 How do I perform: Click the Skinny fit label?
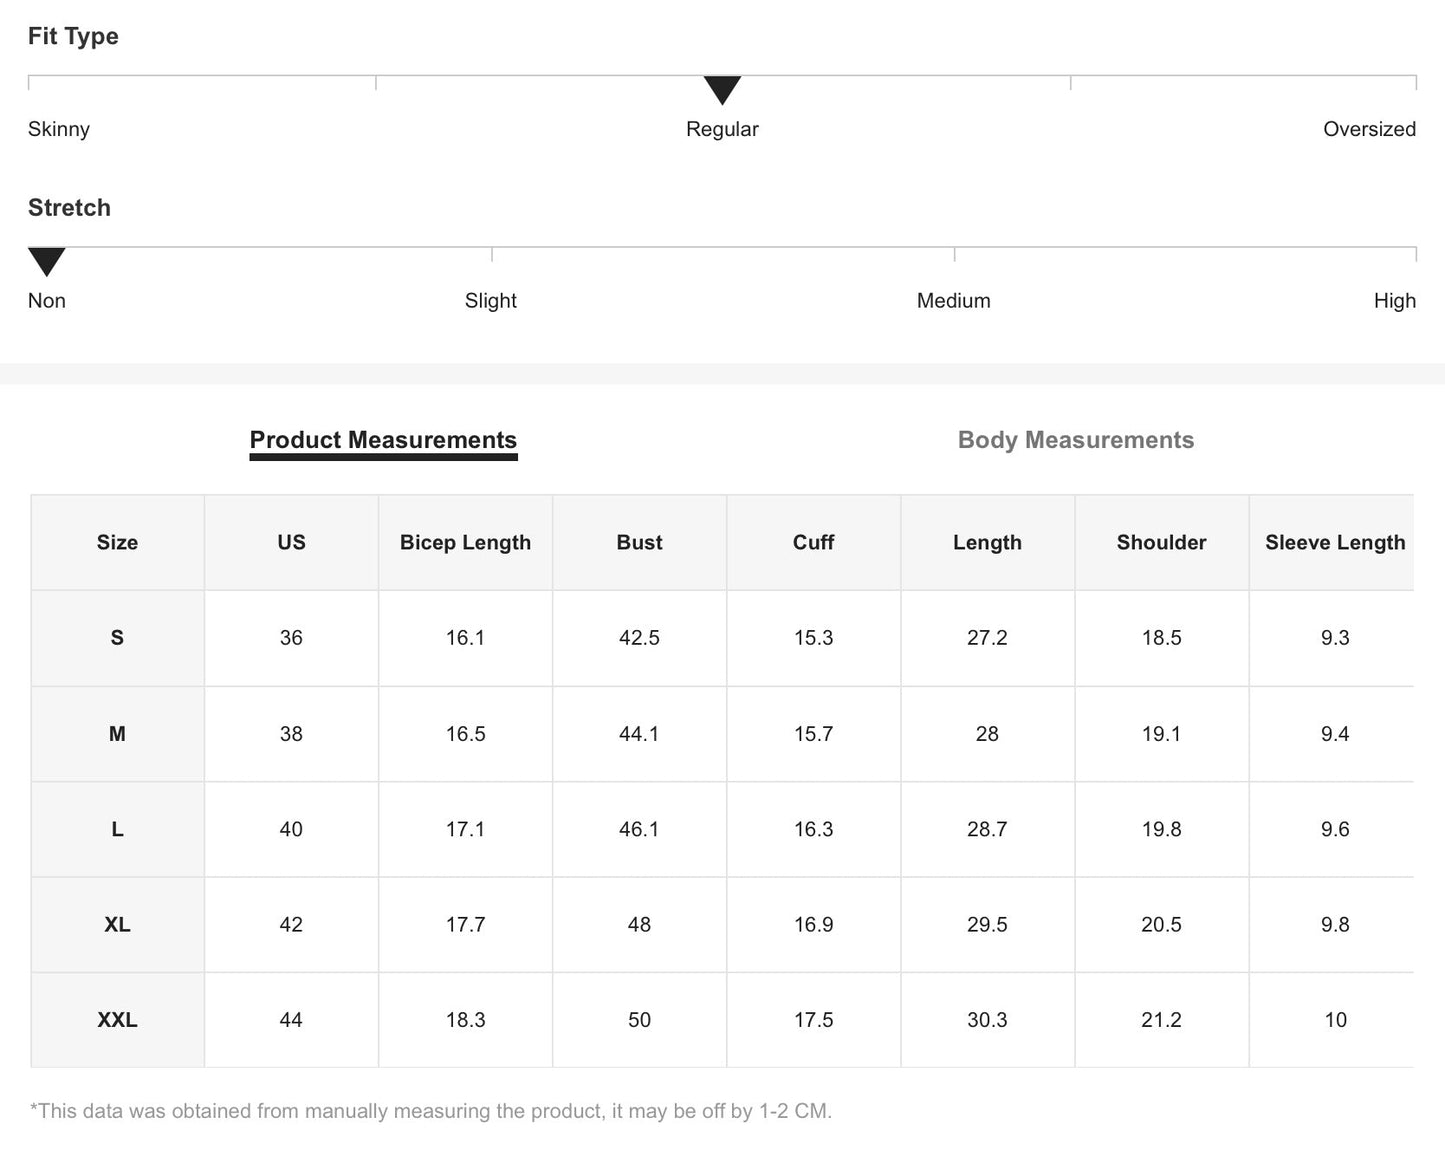pos(59,129)
